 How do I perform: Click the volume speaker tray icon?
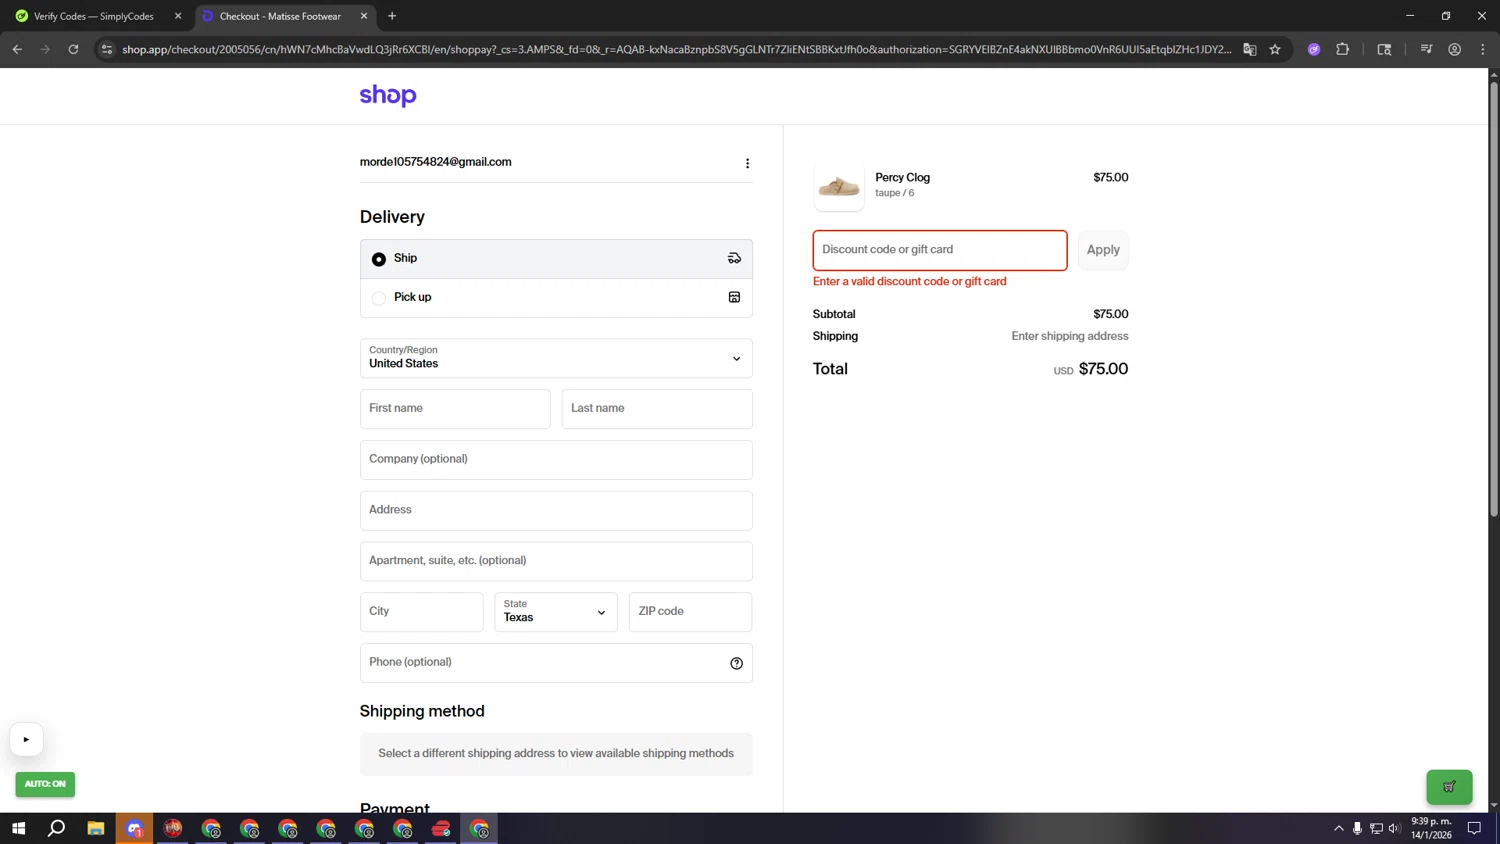[1394, 828]
